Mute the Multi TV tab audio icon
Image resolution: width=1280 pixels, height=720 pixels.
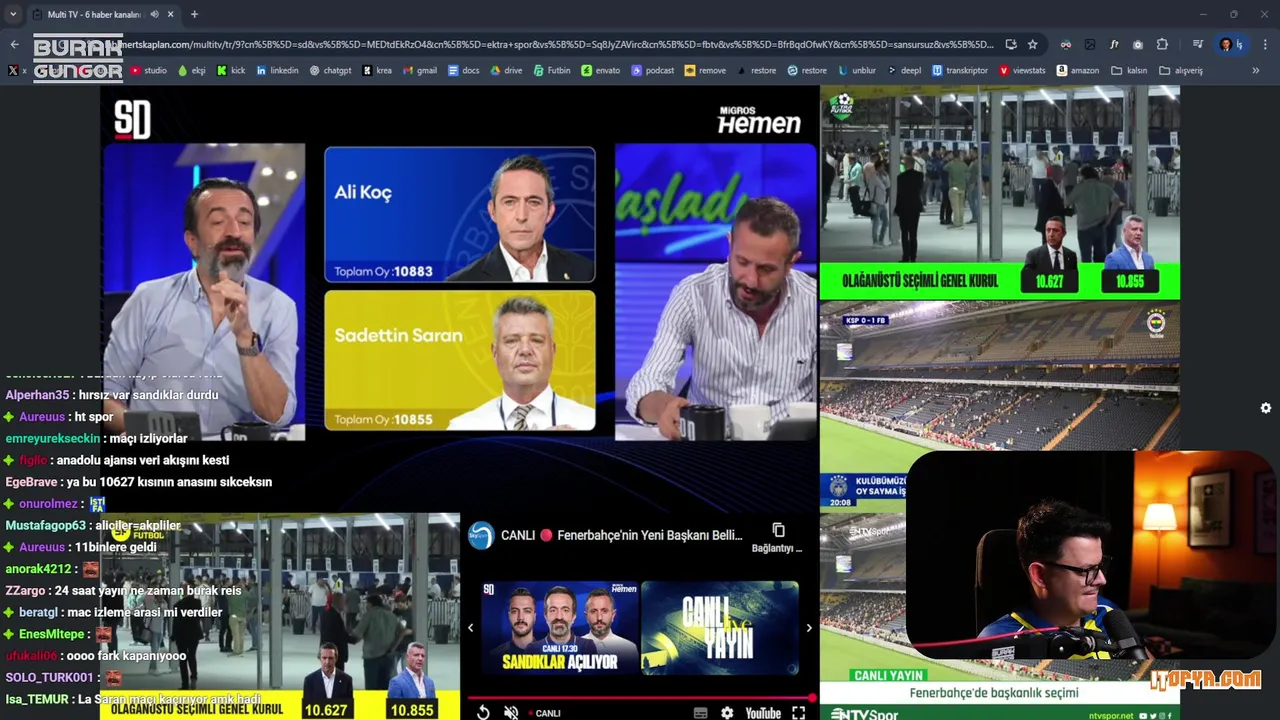point(154,14)
